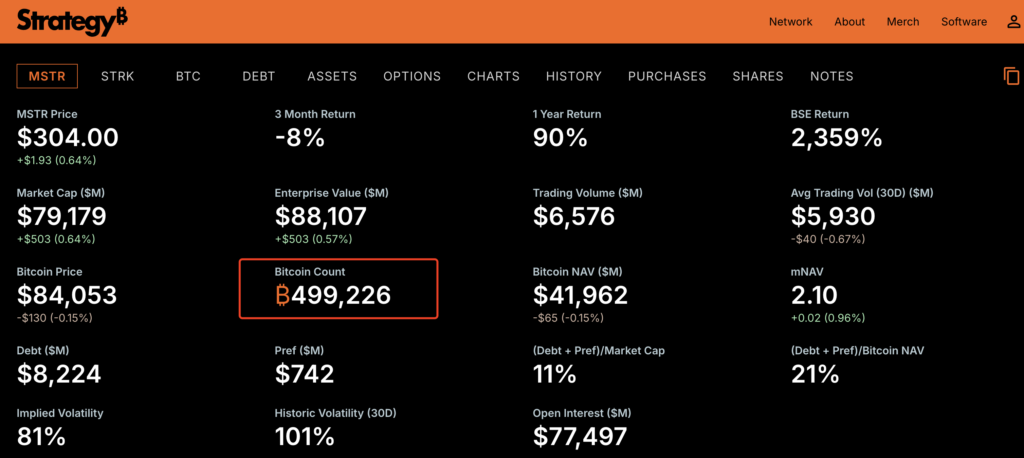1024x458 pixels.
Task: Switch to the STRK tab
Action: (x=117, y=76)
